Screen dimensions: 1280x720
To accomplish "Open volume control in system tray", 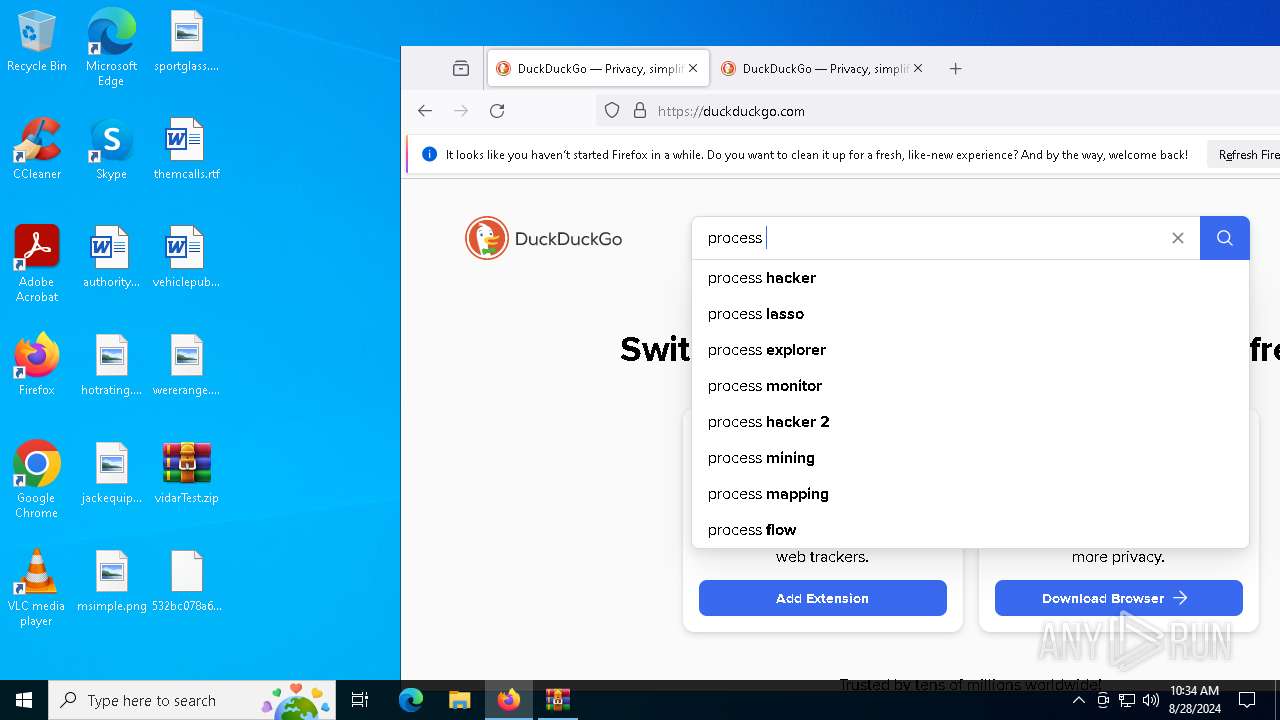I will pyautogui.click(x=1150, y=700).
